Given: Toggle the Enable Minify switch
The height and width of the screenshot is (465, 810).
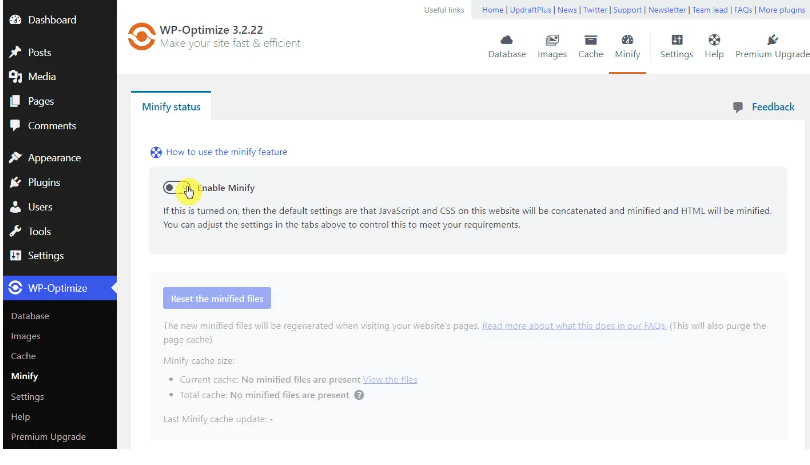Looking at the screenshot, I should [x=177, y=188].
